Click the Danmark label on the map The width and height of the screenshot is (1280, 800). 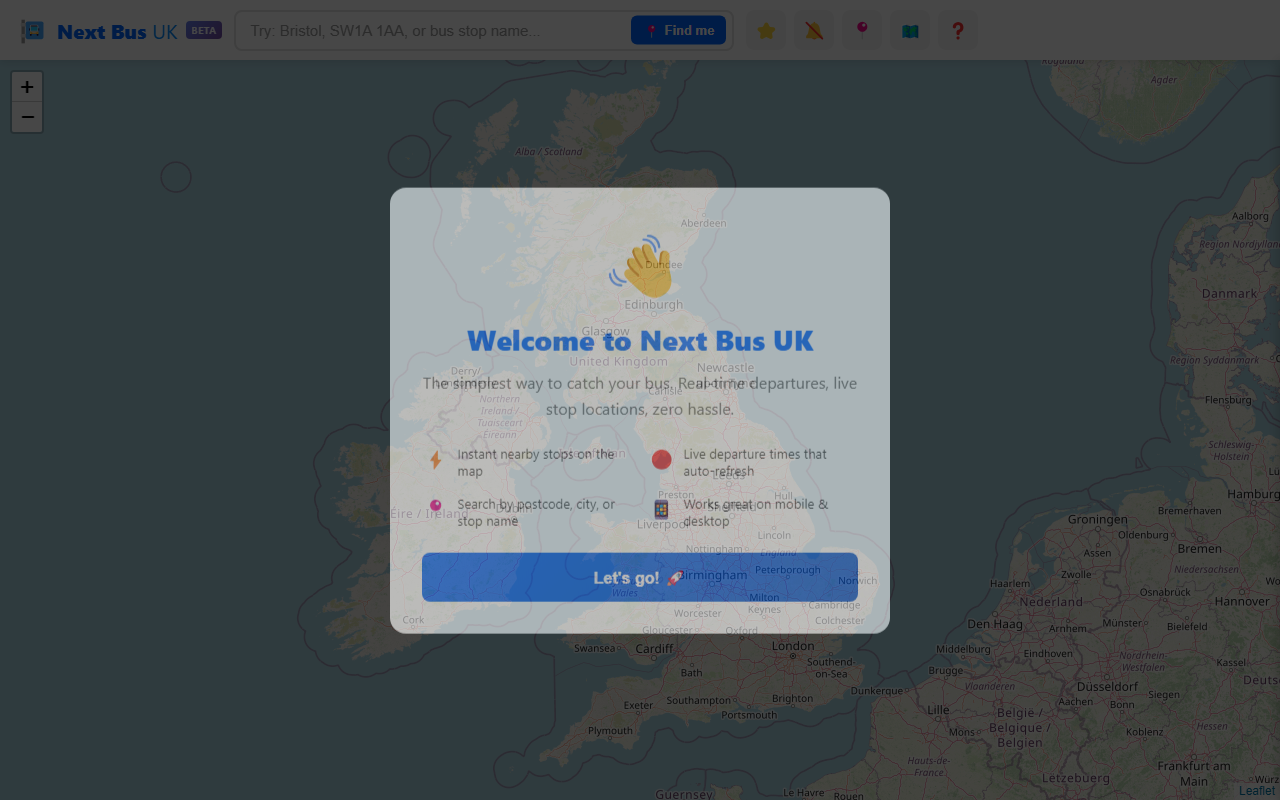(1229, 293)
